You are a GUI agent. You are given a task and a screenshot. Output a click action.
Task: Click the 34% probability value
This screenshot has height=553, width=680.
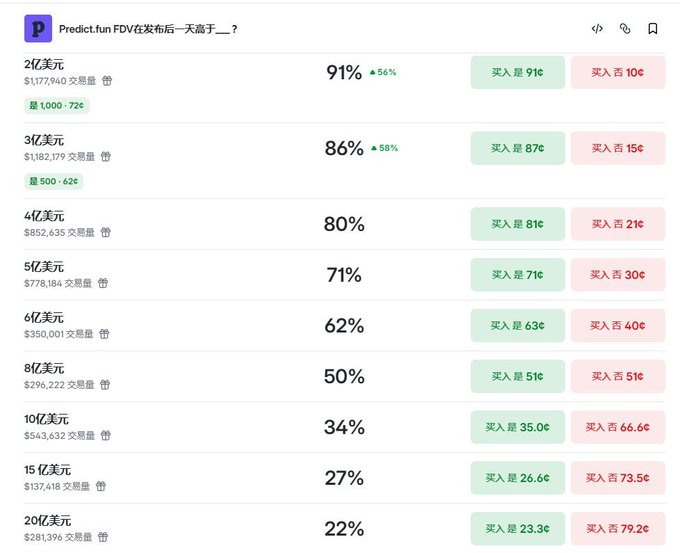344,427
